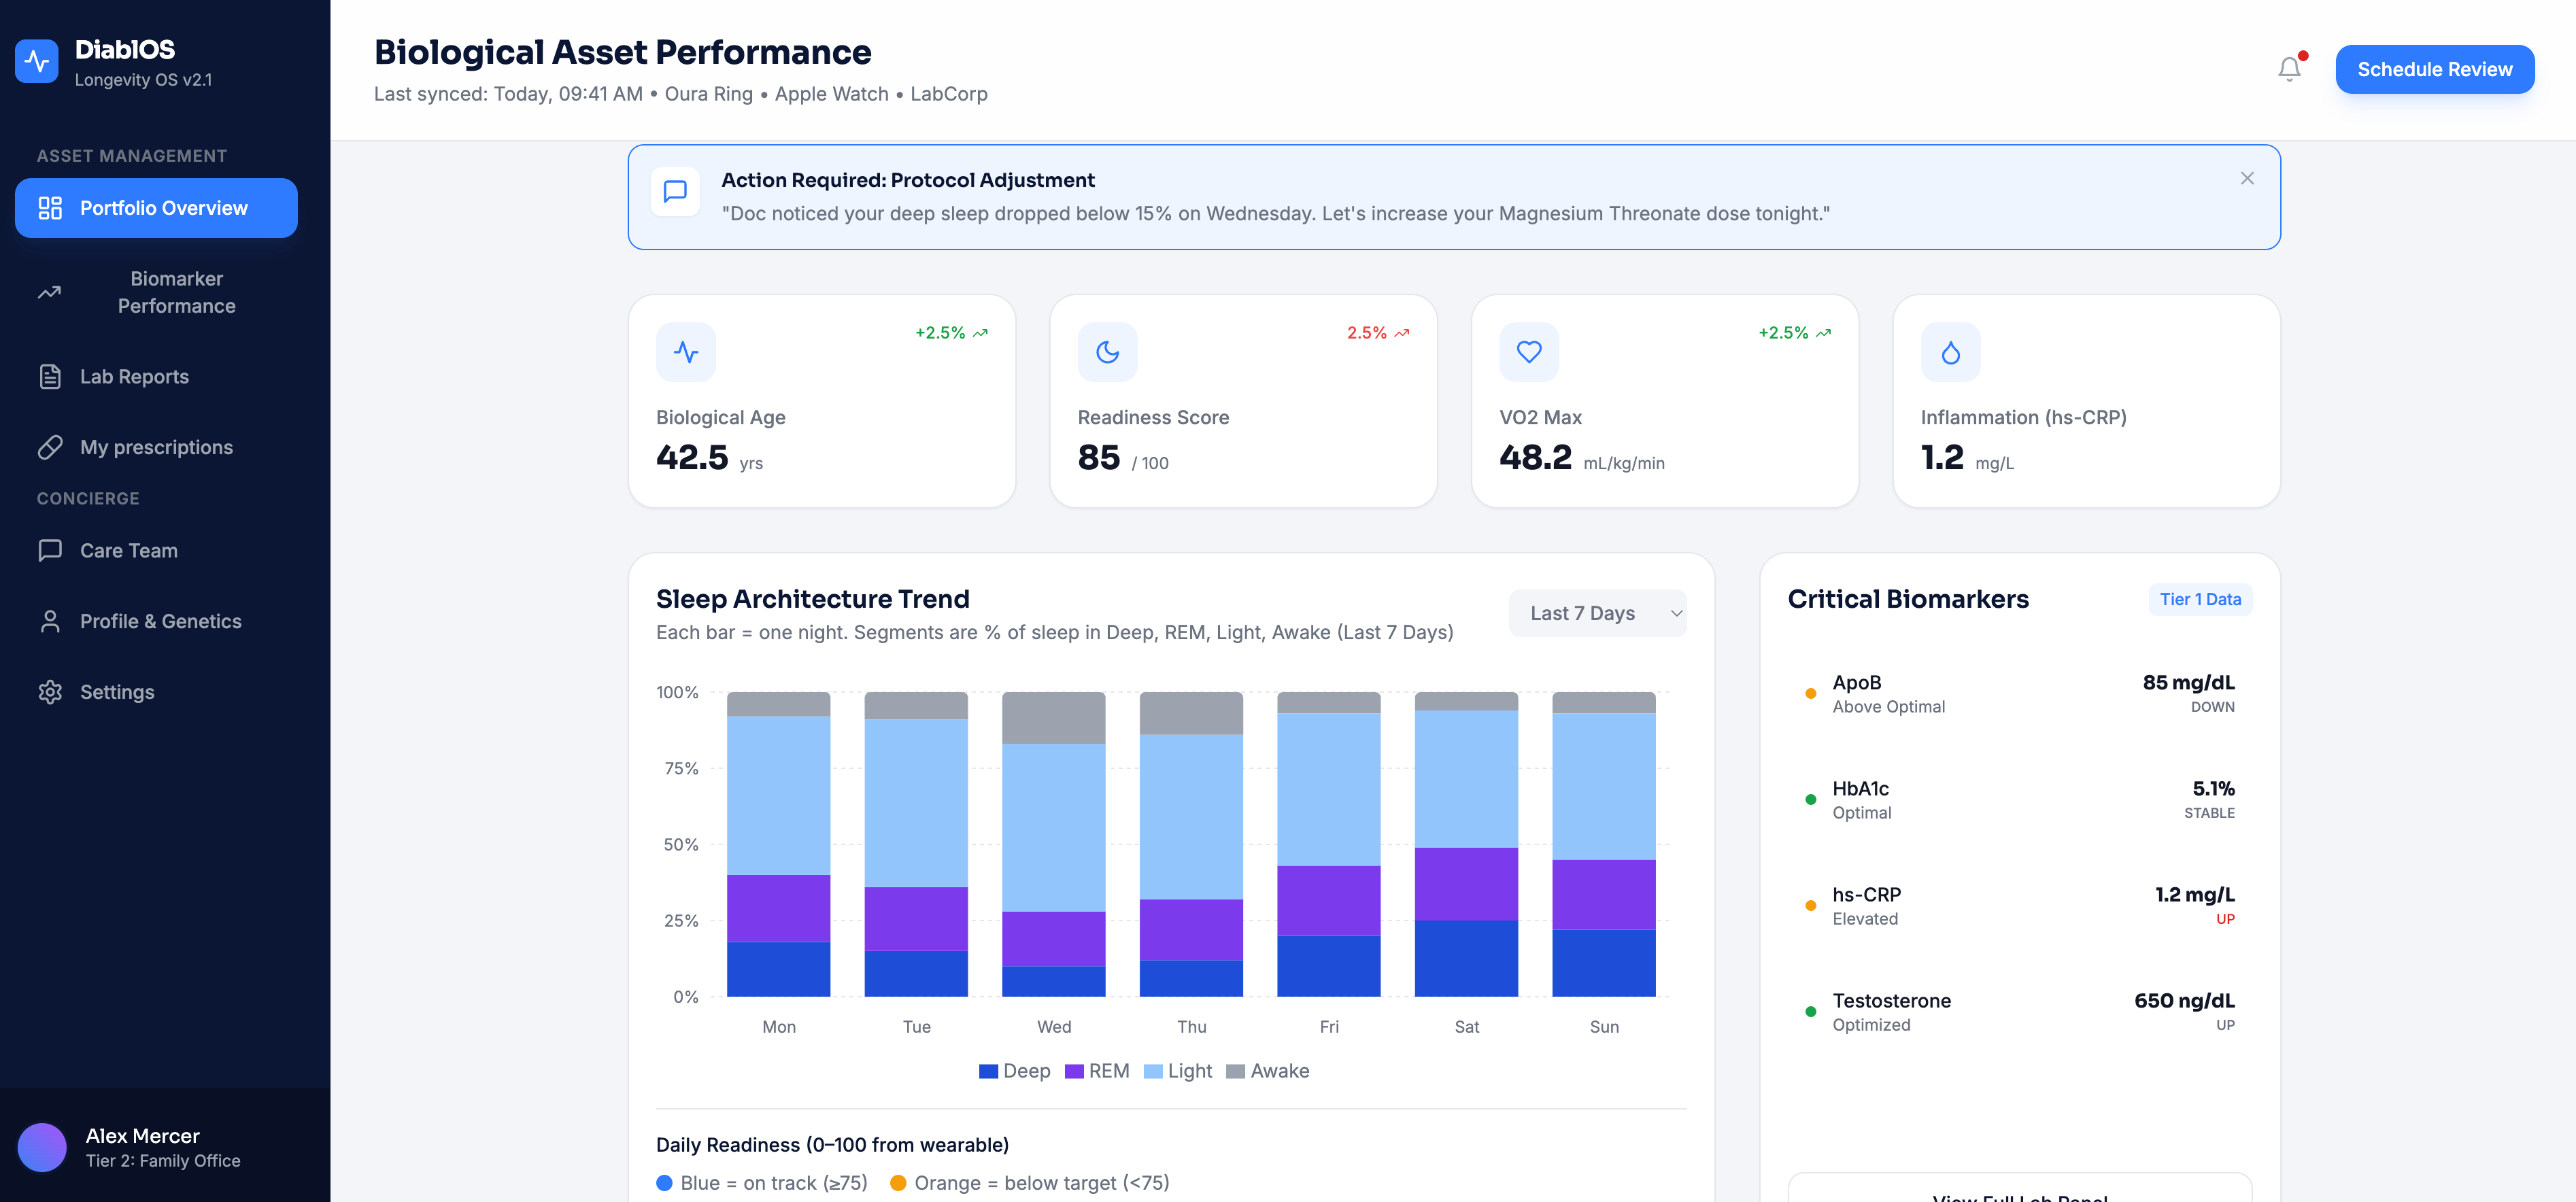Viewport: 2576px width, 1202px height.
Task: Open the Lab Reports section icon
Action: (x=50, y=376)
